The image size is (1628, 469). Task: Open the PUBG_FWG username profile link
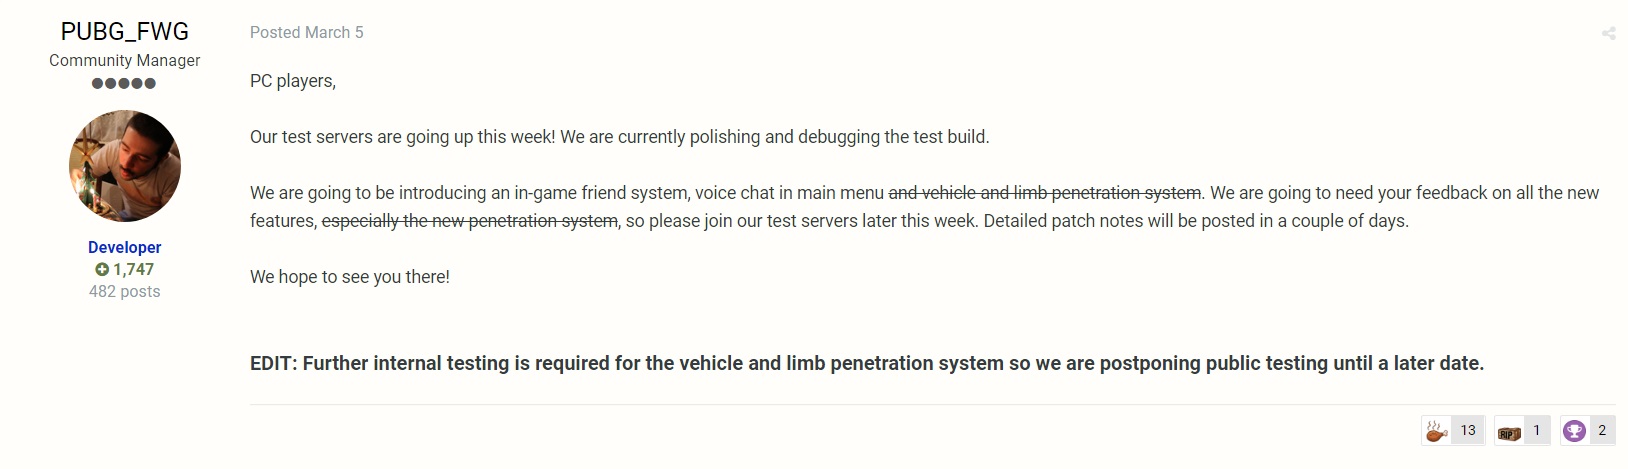(125, 32)
